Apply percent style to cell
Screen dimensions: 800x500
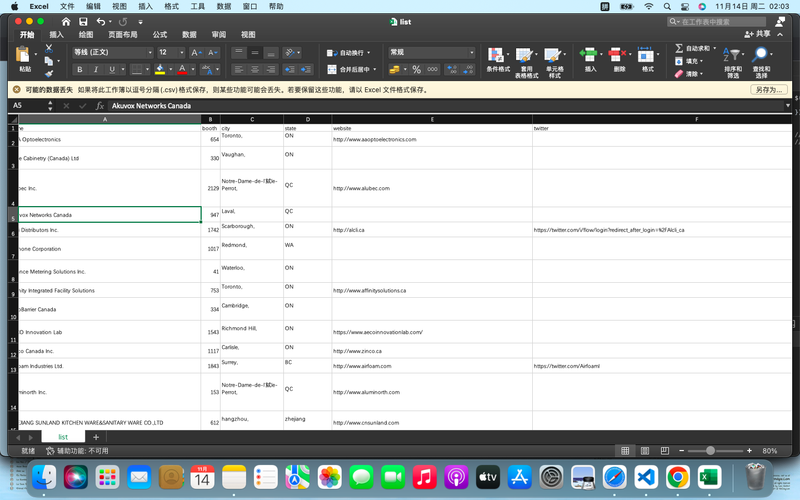[x=416, y=69]
